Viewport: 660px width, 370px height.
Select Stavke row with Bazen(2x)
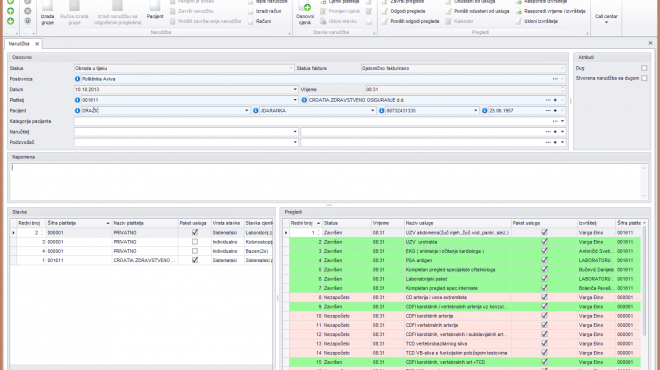point(141,251)
